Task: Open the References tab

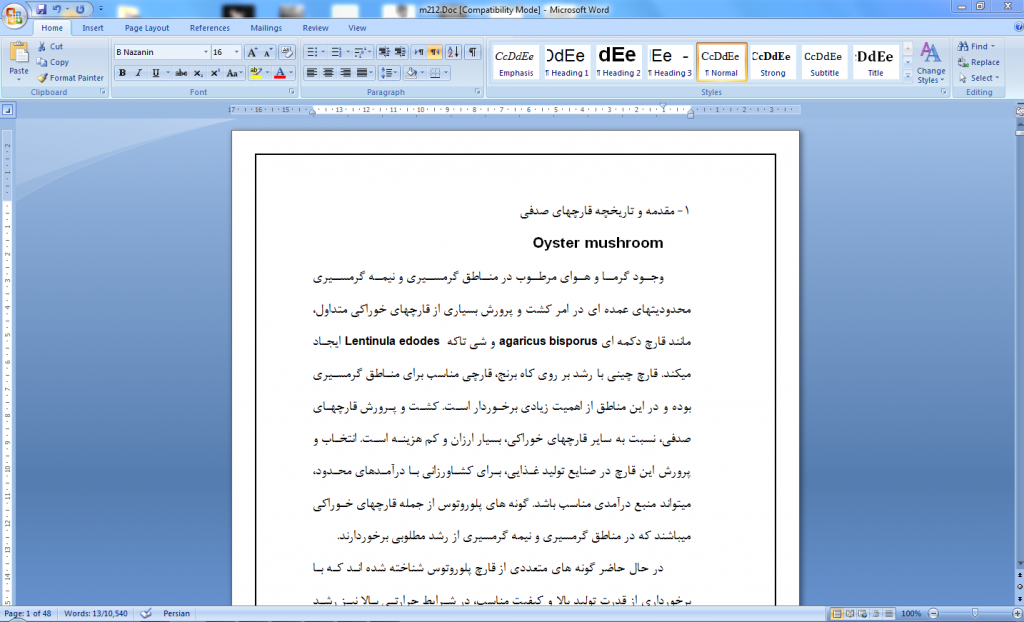Action: tap(209, 28)
